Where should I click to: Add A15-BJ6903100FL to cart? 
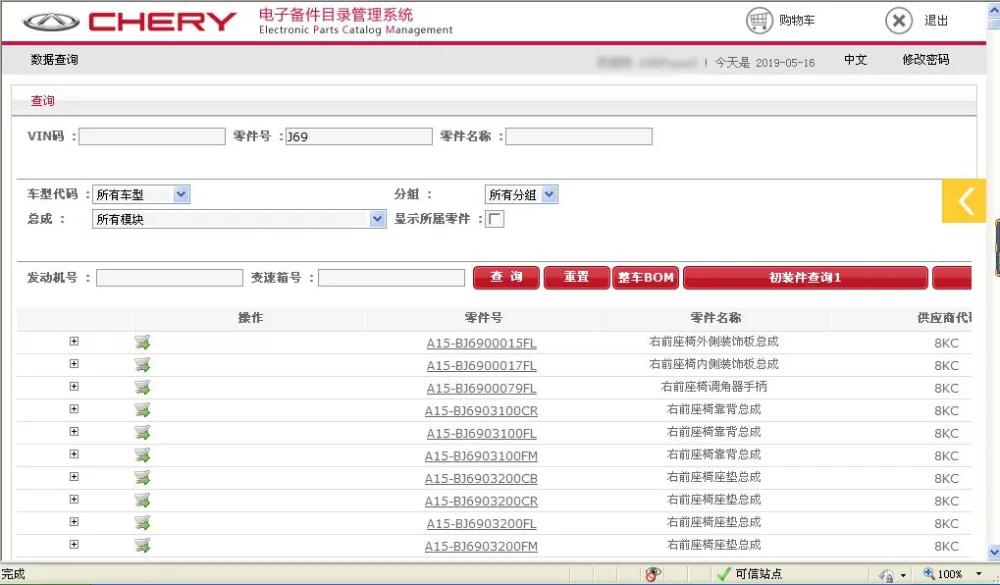point(142,433)
